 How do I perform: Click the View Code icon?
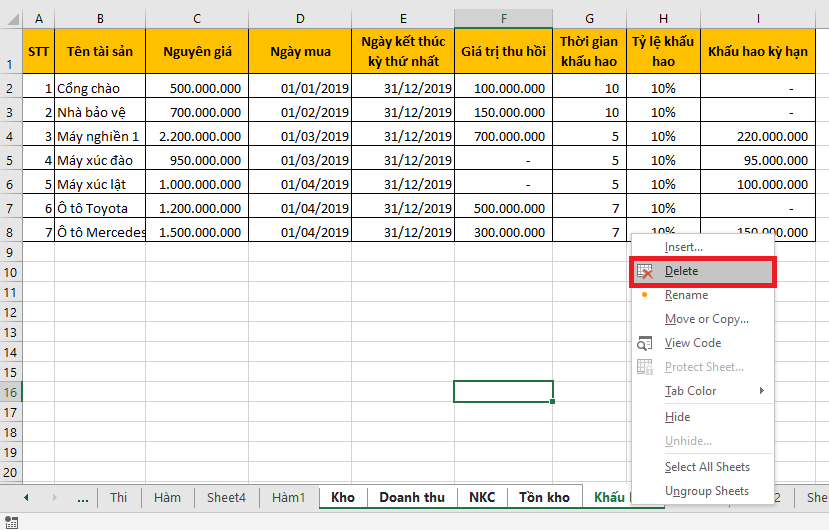(x=645, y=343)
